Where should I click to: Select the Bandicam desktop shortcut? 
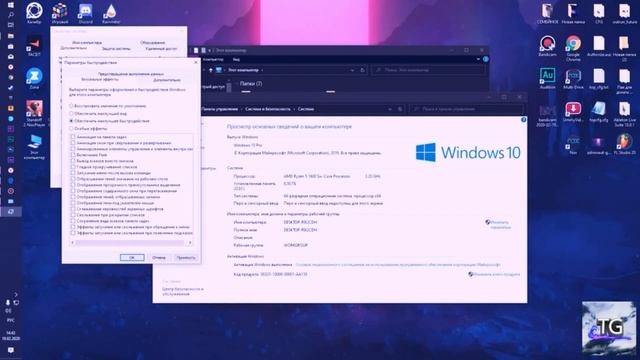click(x=547, y=46)
